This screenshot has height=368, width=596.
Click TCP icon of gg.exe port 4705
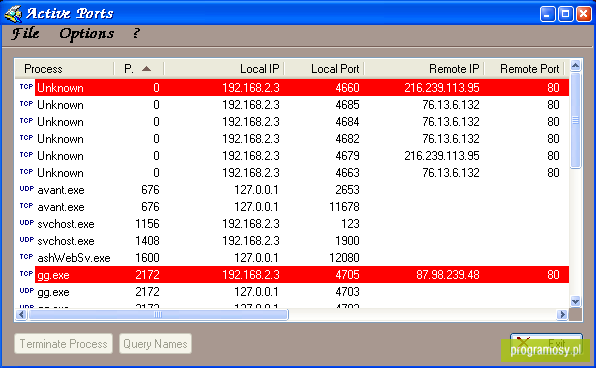pos(26,274)
